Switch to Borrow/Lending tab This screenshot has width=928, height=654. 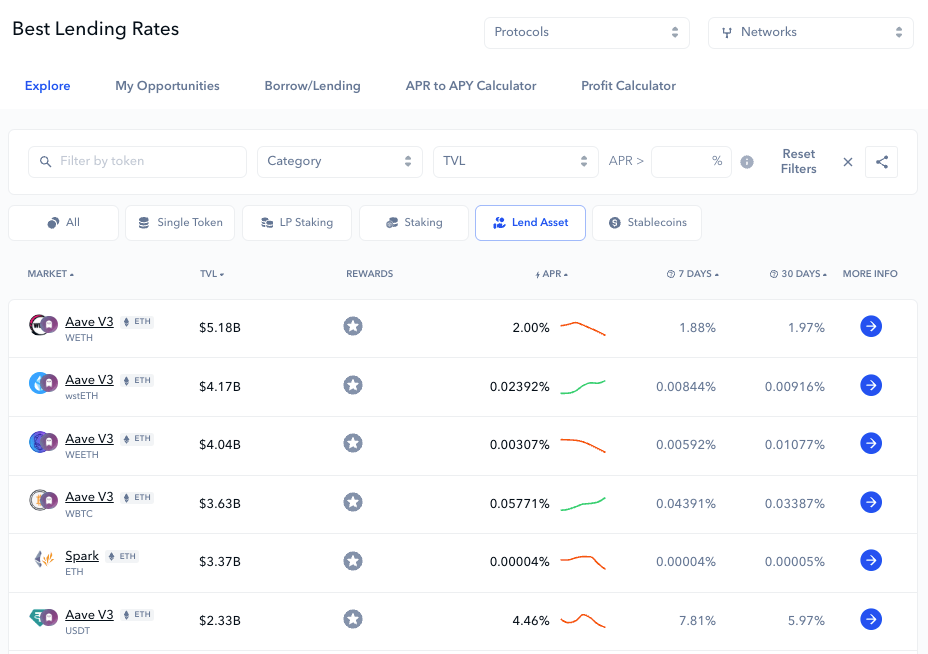(312, 86)
